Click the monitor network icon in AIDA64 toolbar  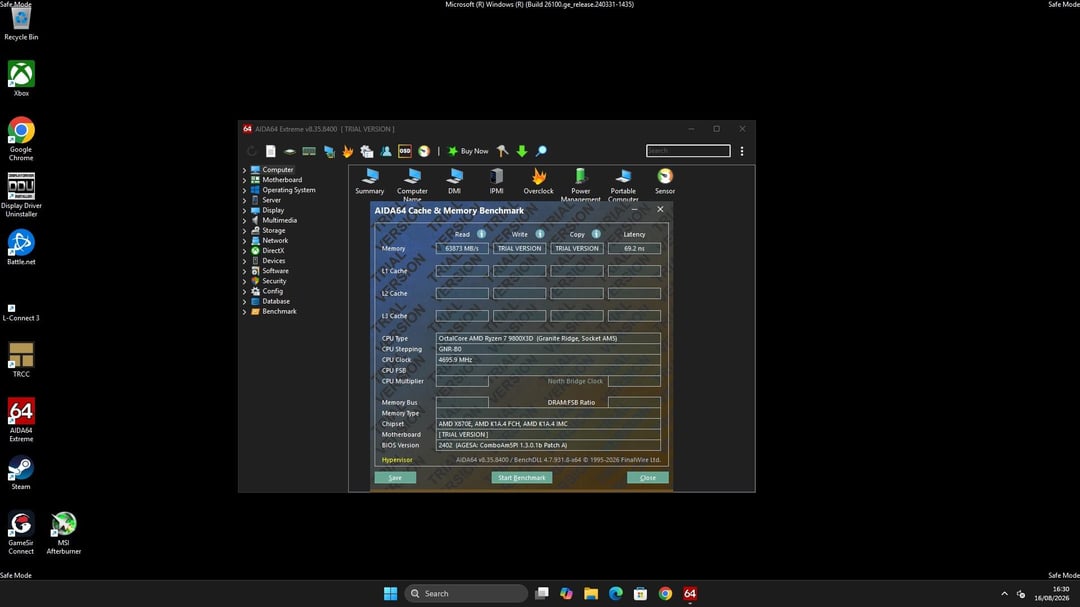329,151
